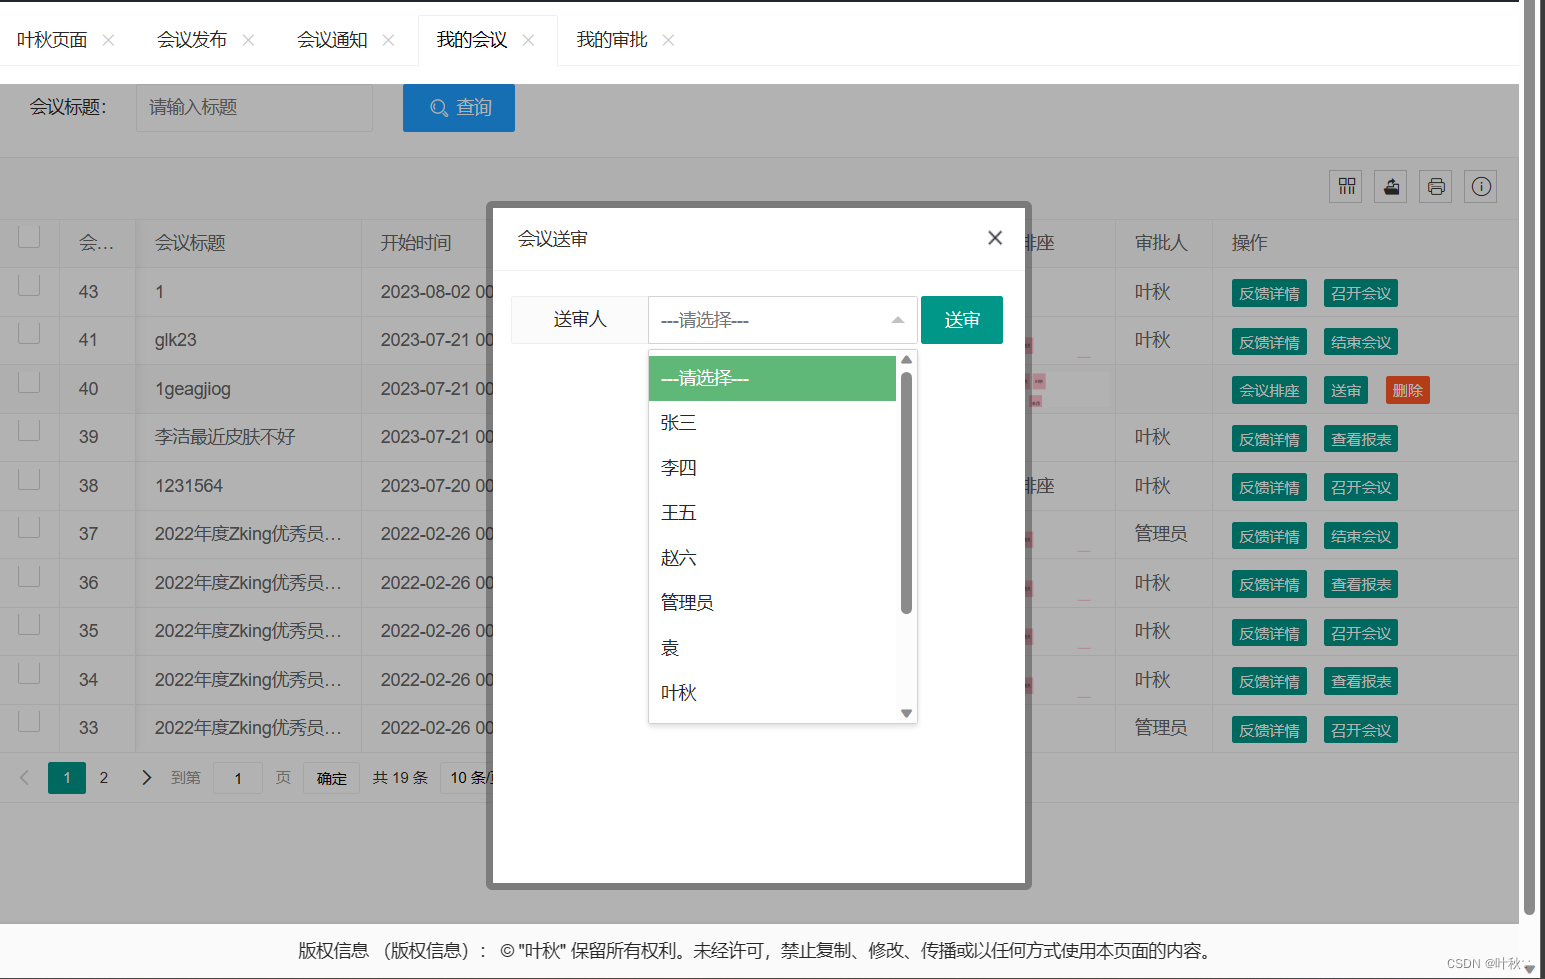Select 赵六 from the dropdown list
1545x979 pixels.
click(772, 558)
